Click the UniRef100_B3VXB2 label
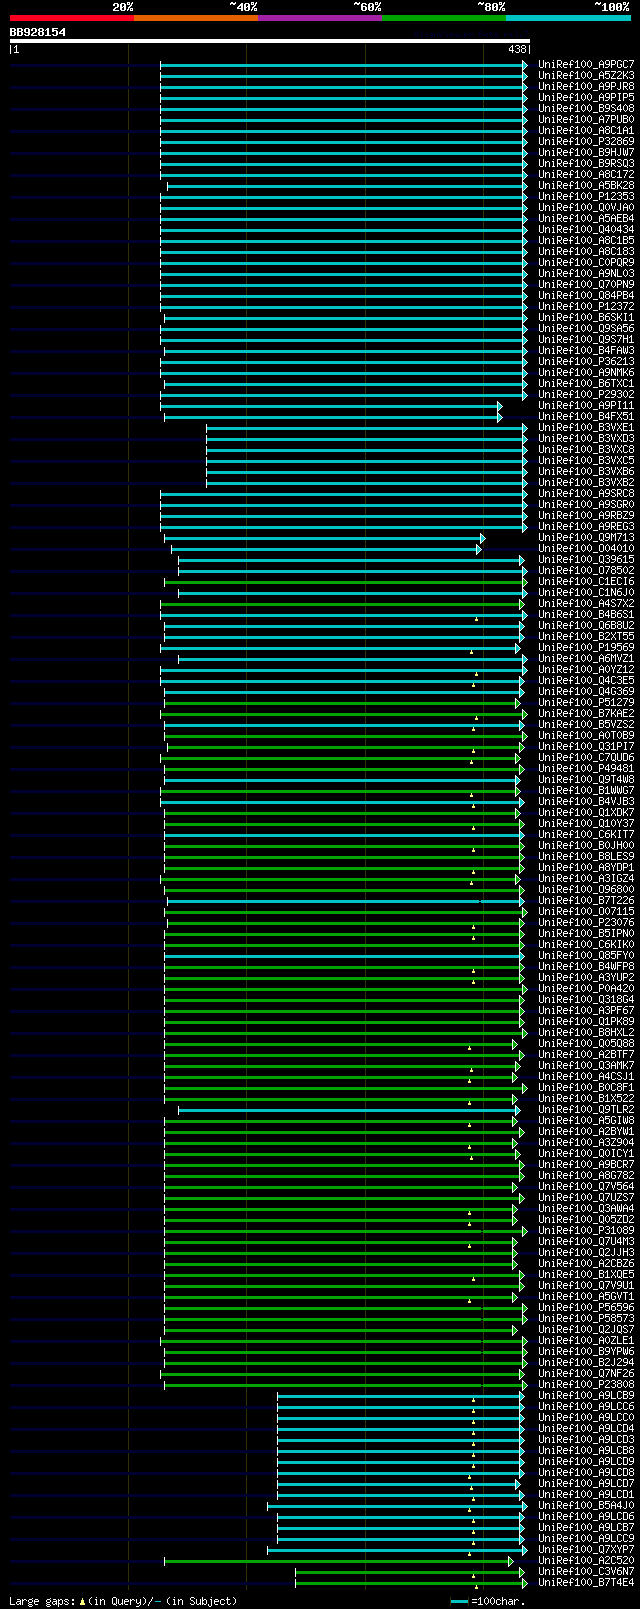 coord(586,483)
